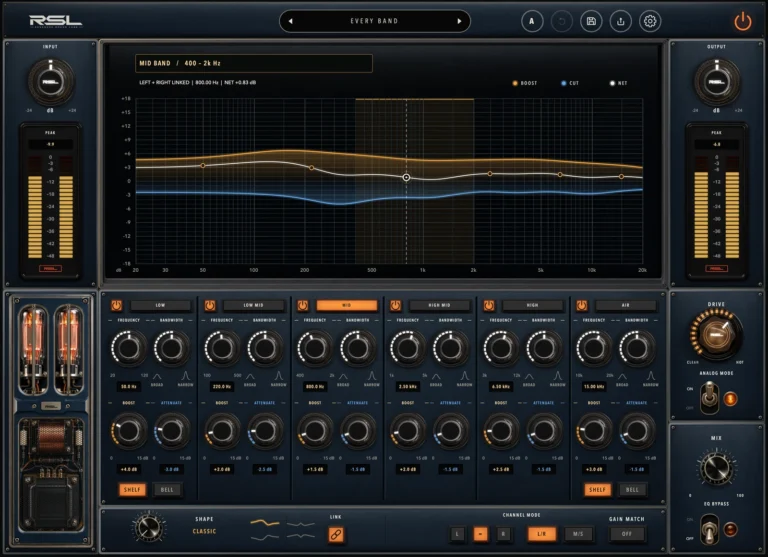Viewport: 768px width, 557px height.
Task: Click the LOW band narrow bandwidth icon
Action: point(186,376)
